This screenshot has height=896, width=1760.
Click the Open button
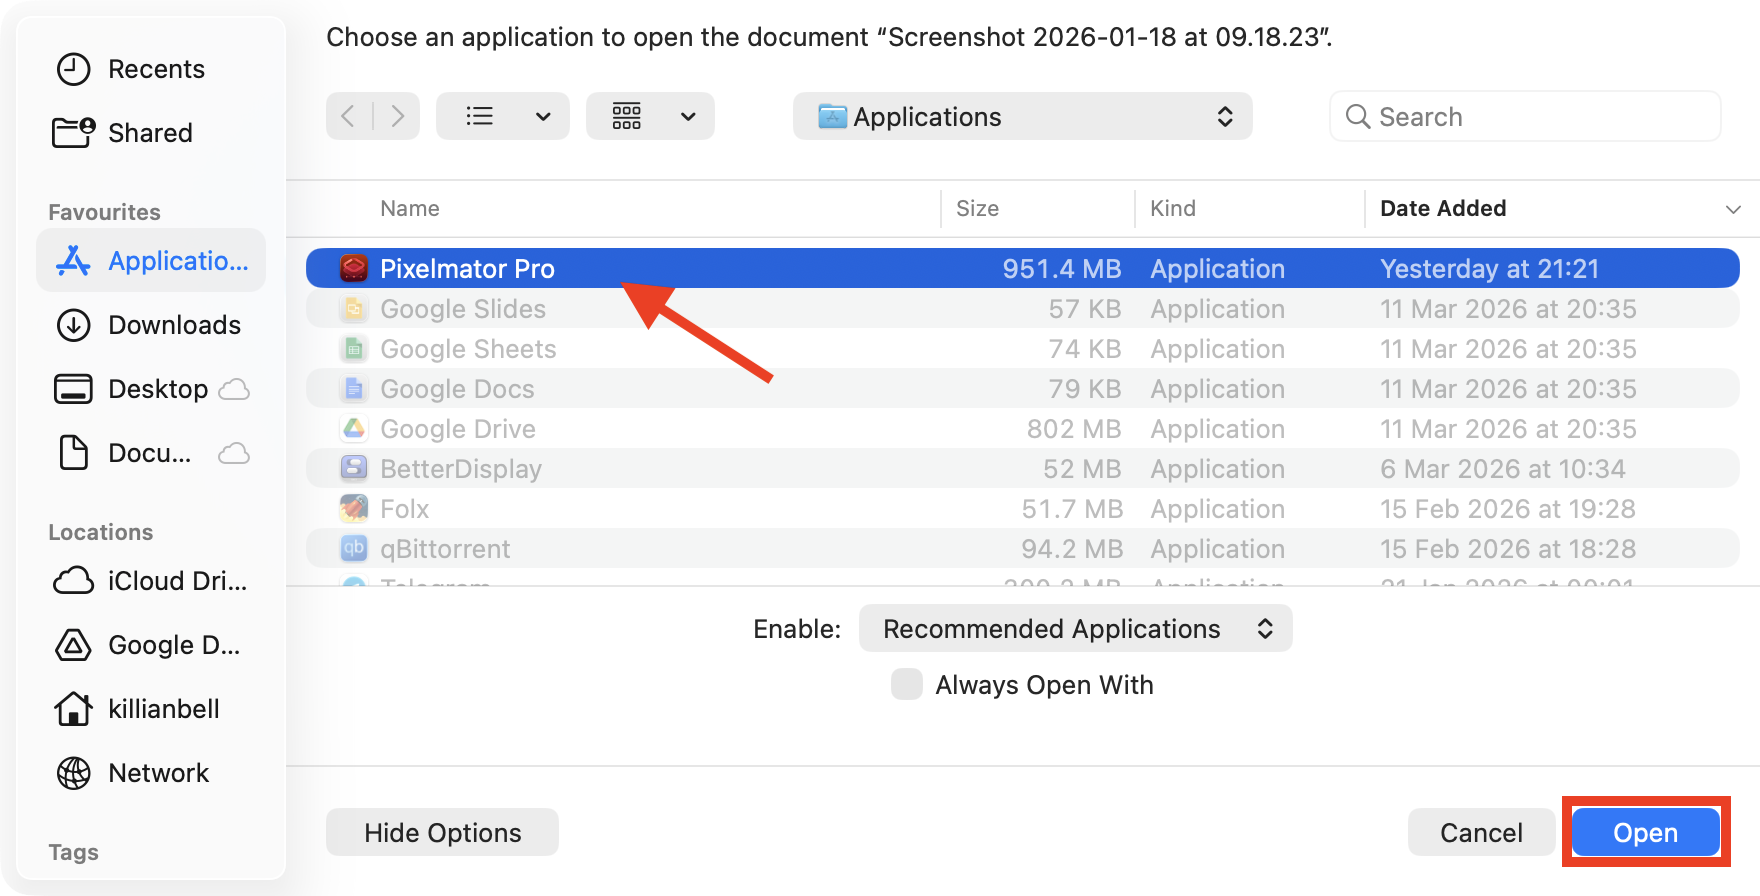(x=1645, y=832)
